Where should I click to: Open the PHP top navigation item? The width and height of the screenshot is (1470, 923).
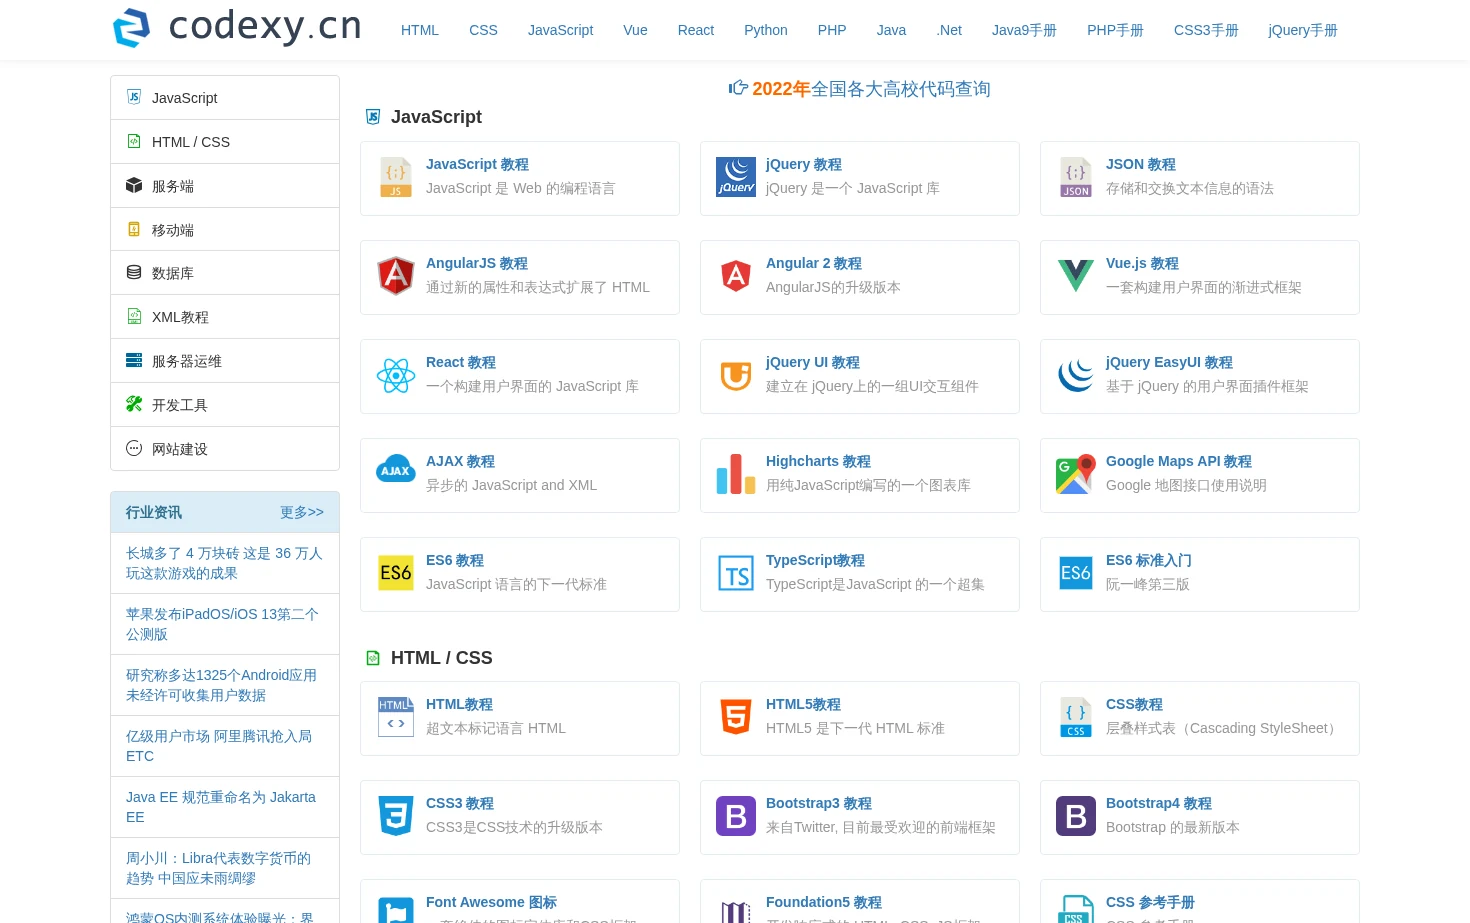832,30
